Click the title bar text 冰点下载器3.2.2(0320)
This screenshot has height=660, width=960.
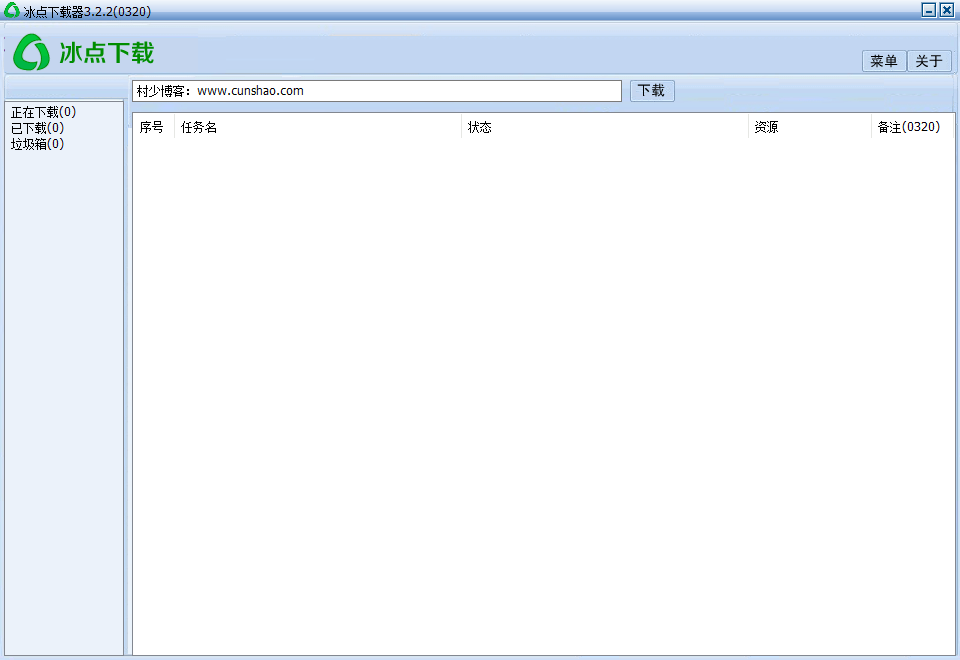(x=87, y=10)
